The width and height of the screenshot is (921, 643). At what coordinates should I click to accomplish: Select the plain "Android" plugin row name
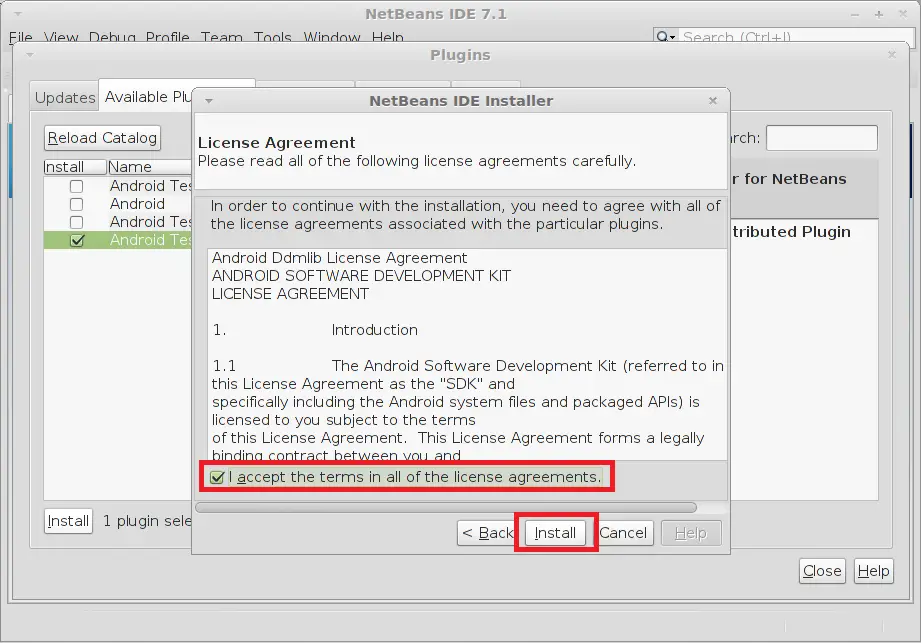137,204
